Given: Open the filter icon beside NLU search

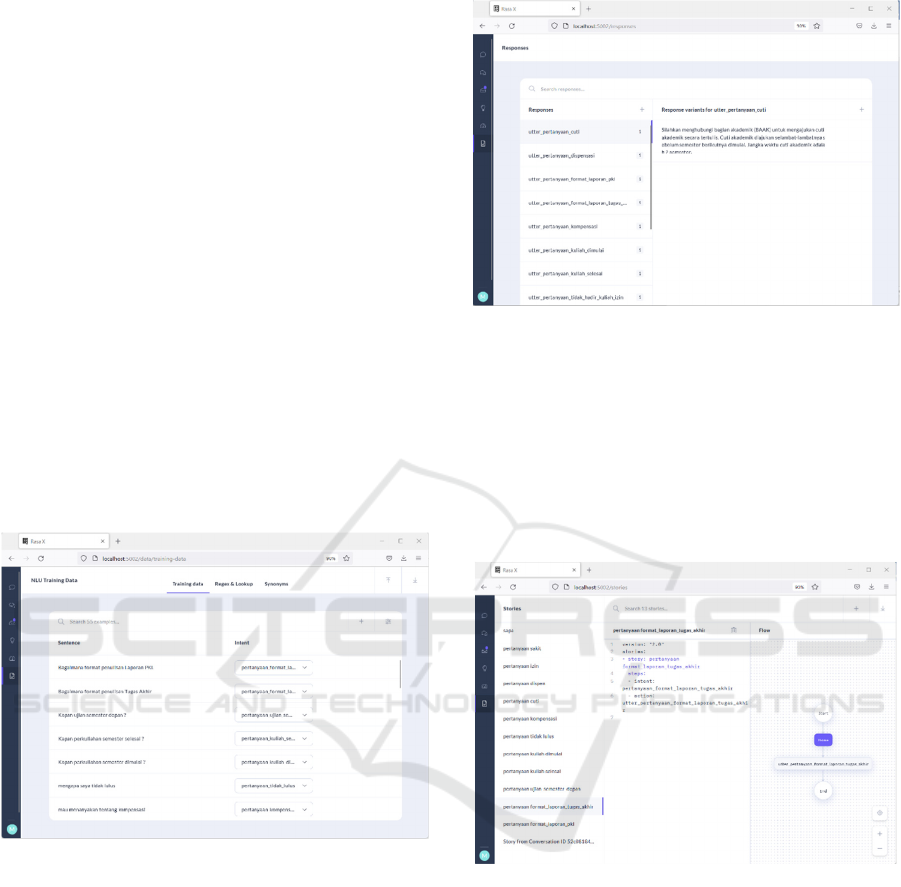Looking at the screenshot, I should point(388,621).
